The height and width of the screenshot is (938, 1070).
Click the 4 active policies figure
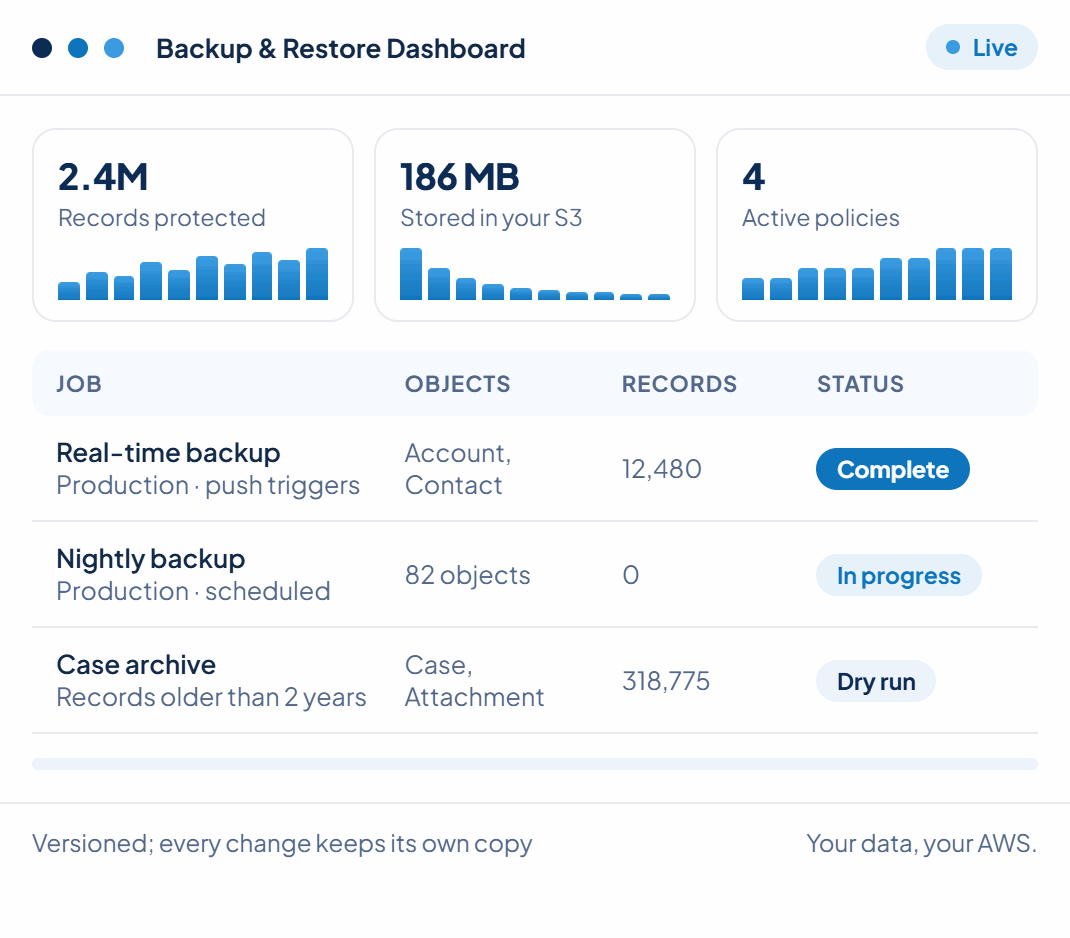tap(753, 177)
